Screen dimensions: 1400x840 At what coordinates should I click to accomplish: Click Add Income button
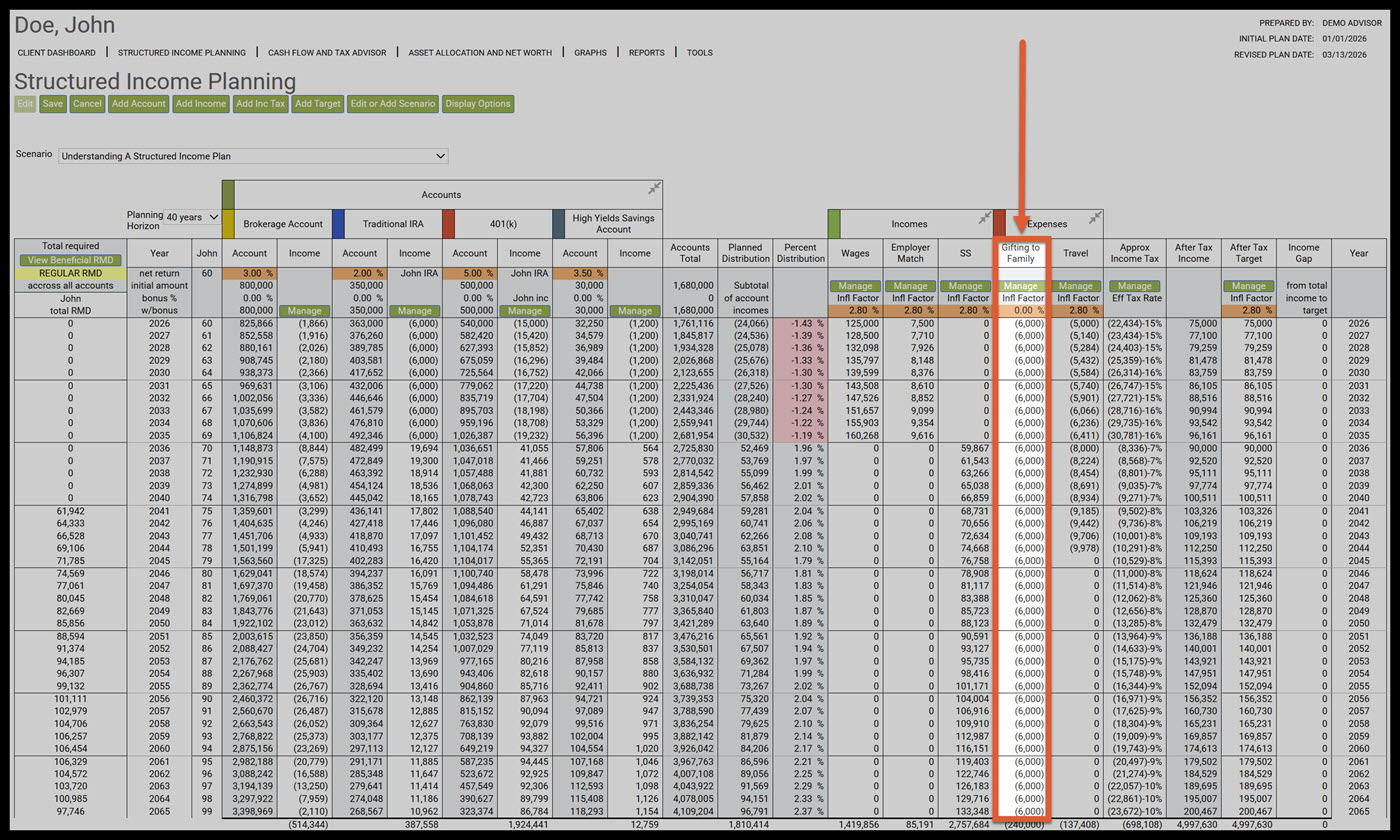[200, 103]
